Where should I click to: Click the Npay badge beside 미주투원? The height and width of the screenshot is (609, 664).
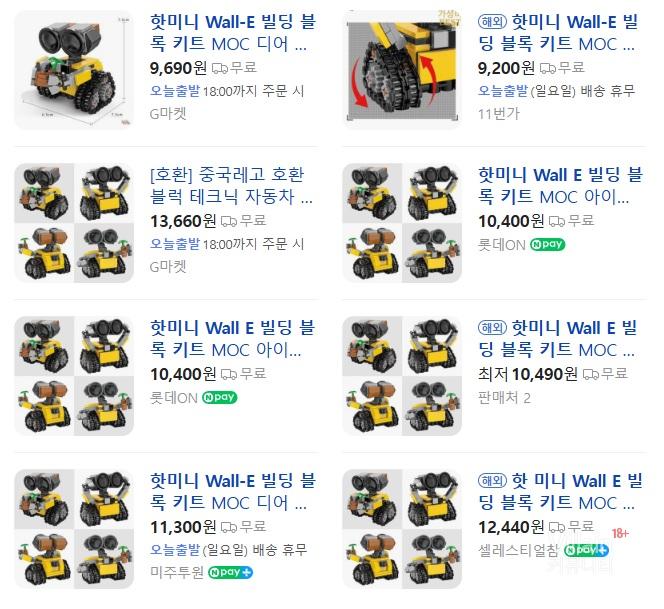[230, 573]
